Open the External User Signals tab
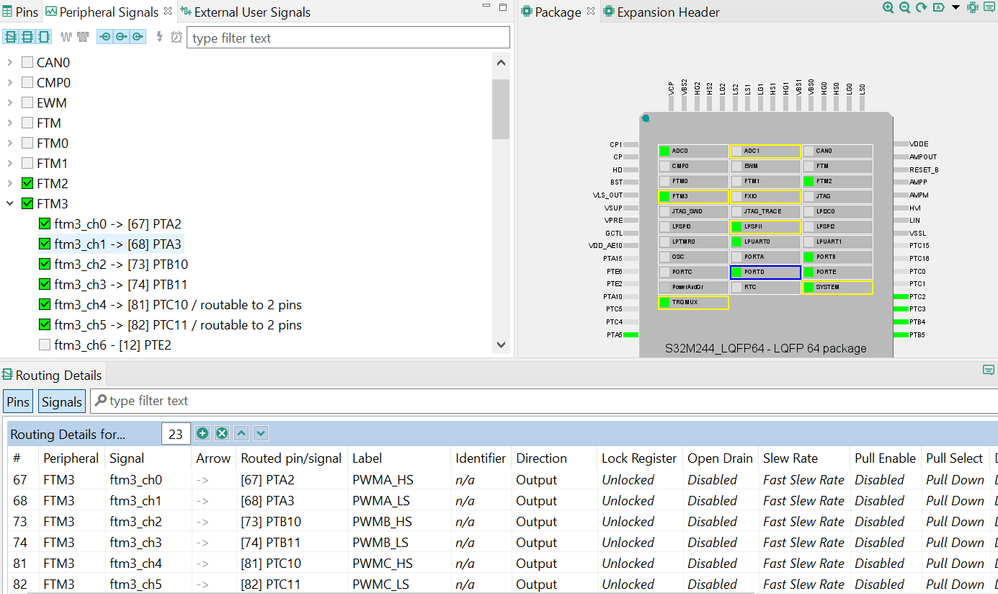 [246, 11]
